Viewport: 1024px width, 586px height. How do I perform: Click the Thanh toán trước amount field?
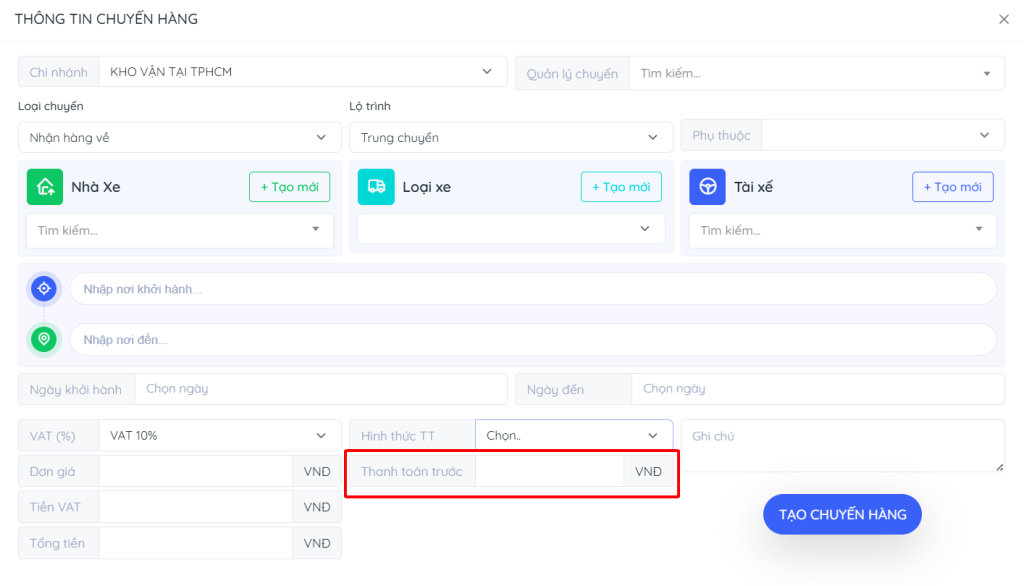548,471
